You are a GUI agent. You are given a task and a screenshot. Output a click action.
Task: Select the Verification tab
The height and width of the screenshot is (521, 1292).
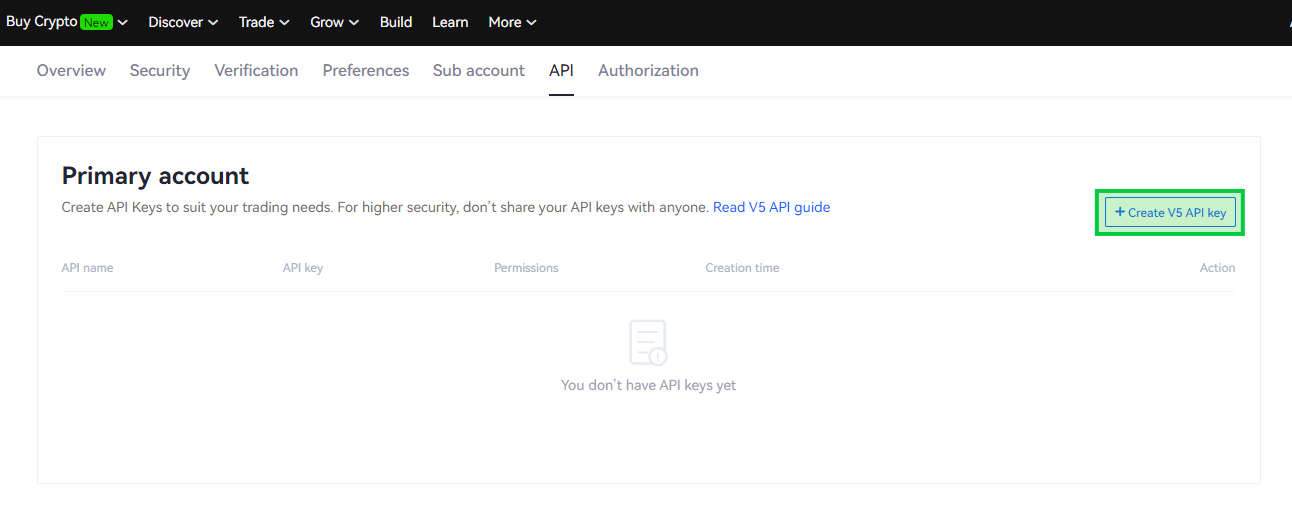256,70
